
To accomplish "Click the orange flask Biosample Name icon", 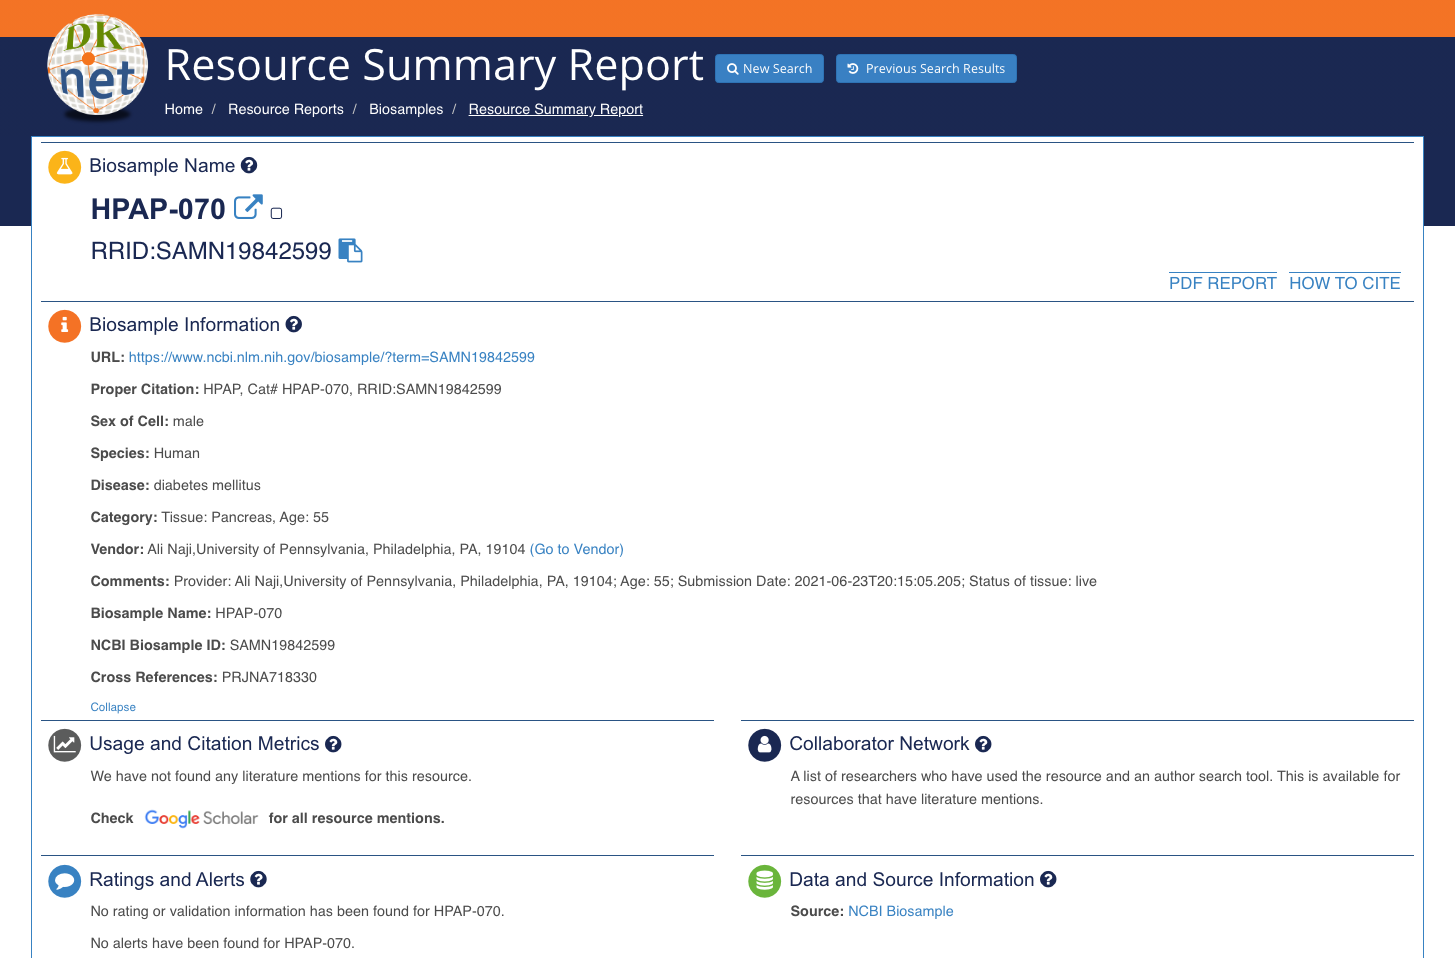I will 64,167.
